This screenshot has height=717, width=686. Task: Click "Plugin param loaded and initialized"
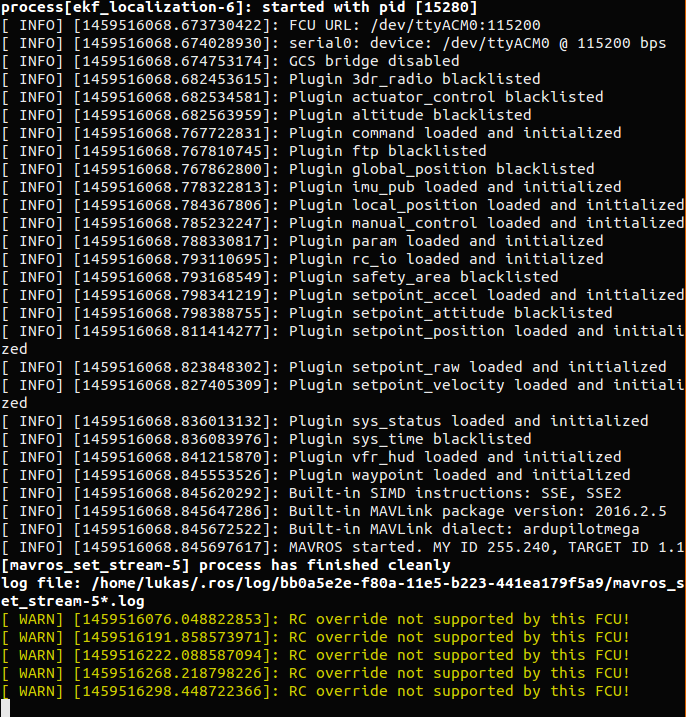point(446,241)
